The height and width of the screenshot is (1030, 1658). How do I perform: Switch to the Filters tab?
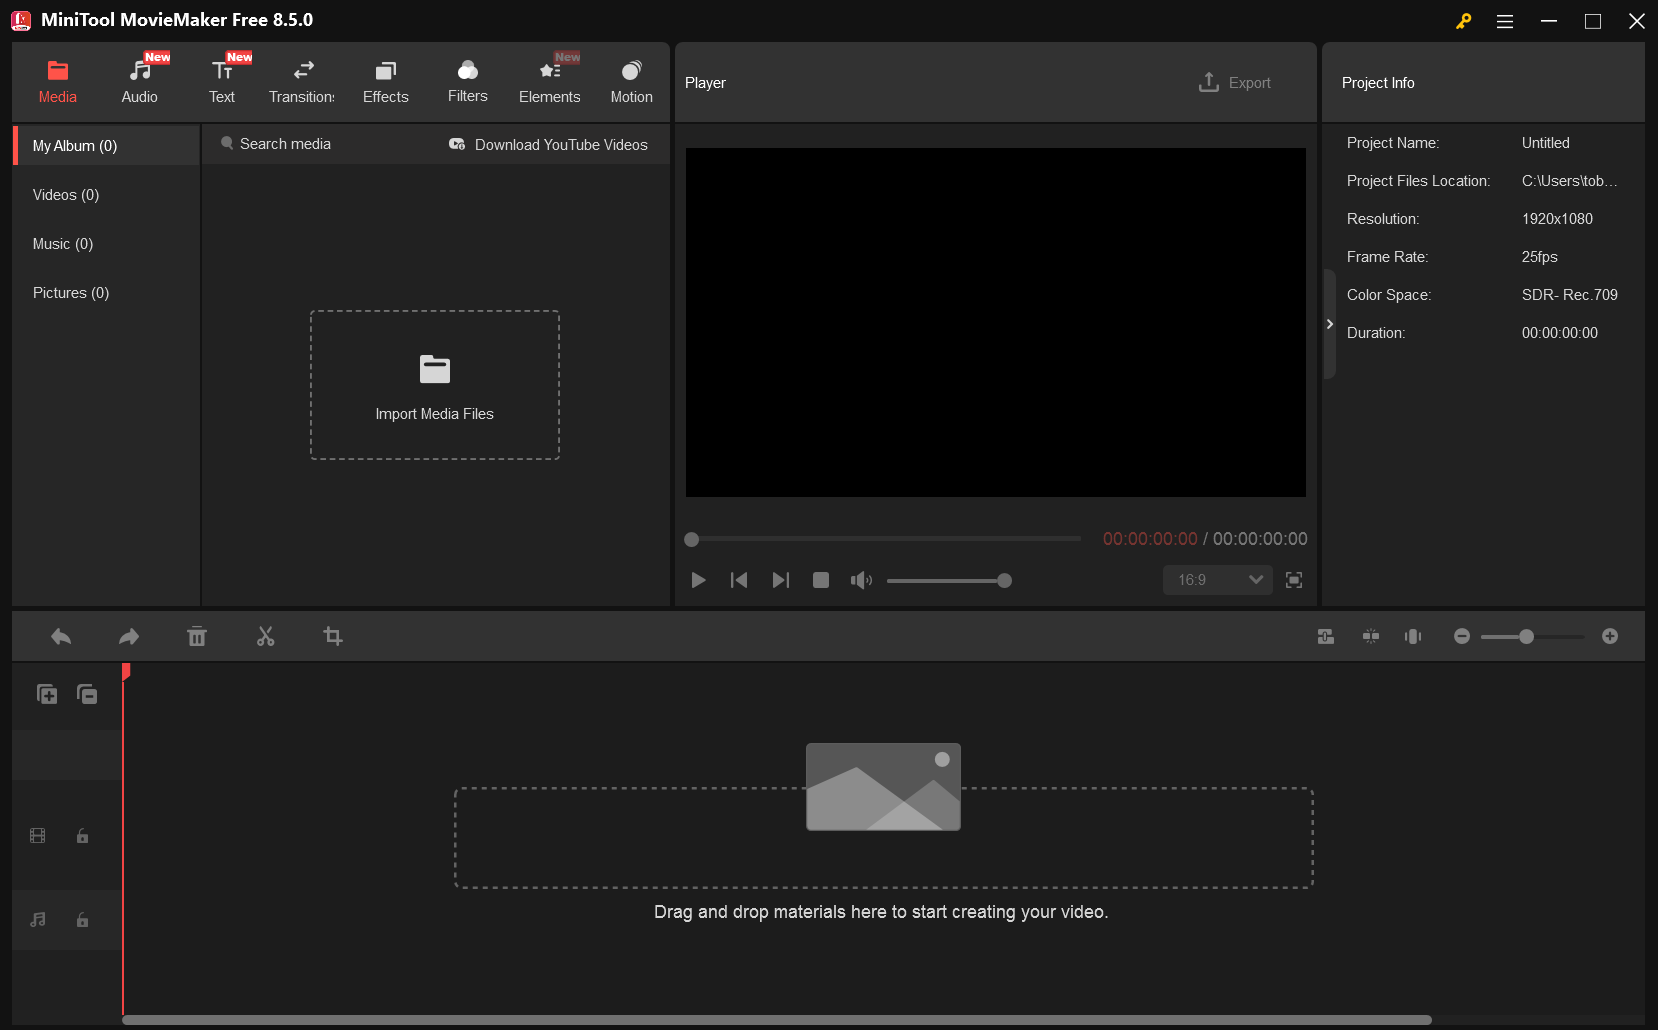tap(467, 80)
